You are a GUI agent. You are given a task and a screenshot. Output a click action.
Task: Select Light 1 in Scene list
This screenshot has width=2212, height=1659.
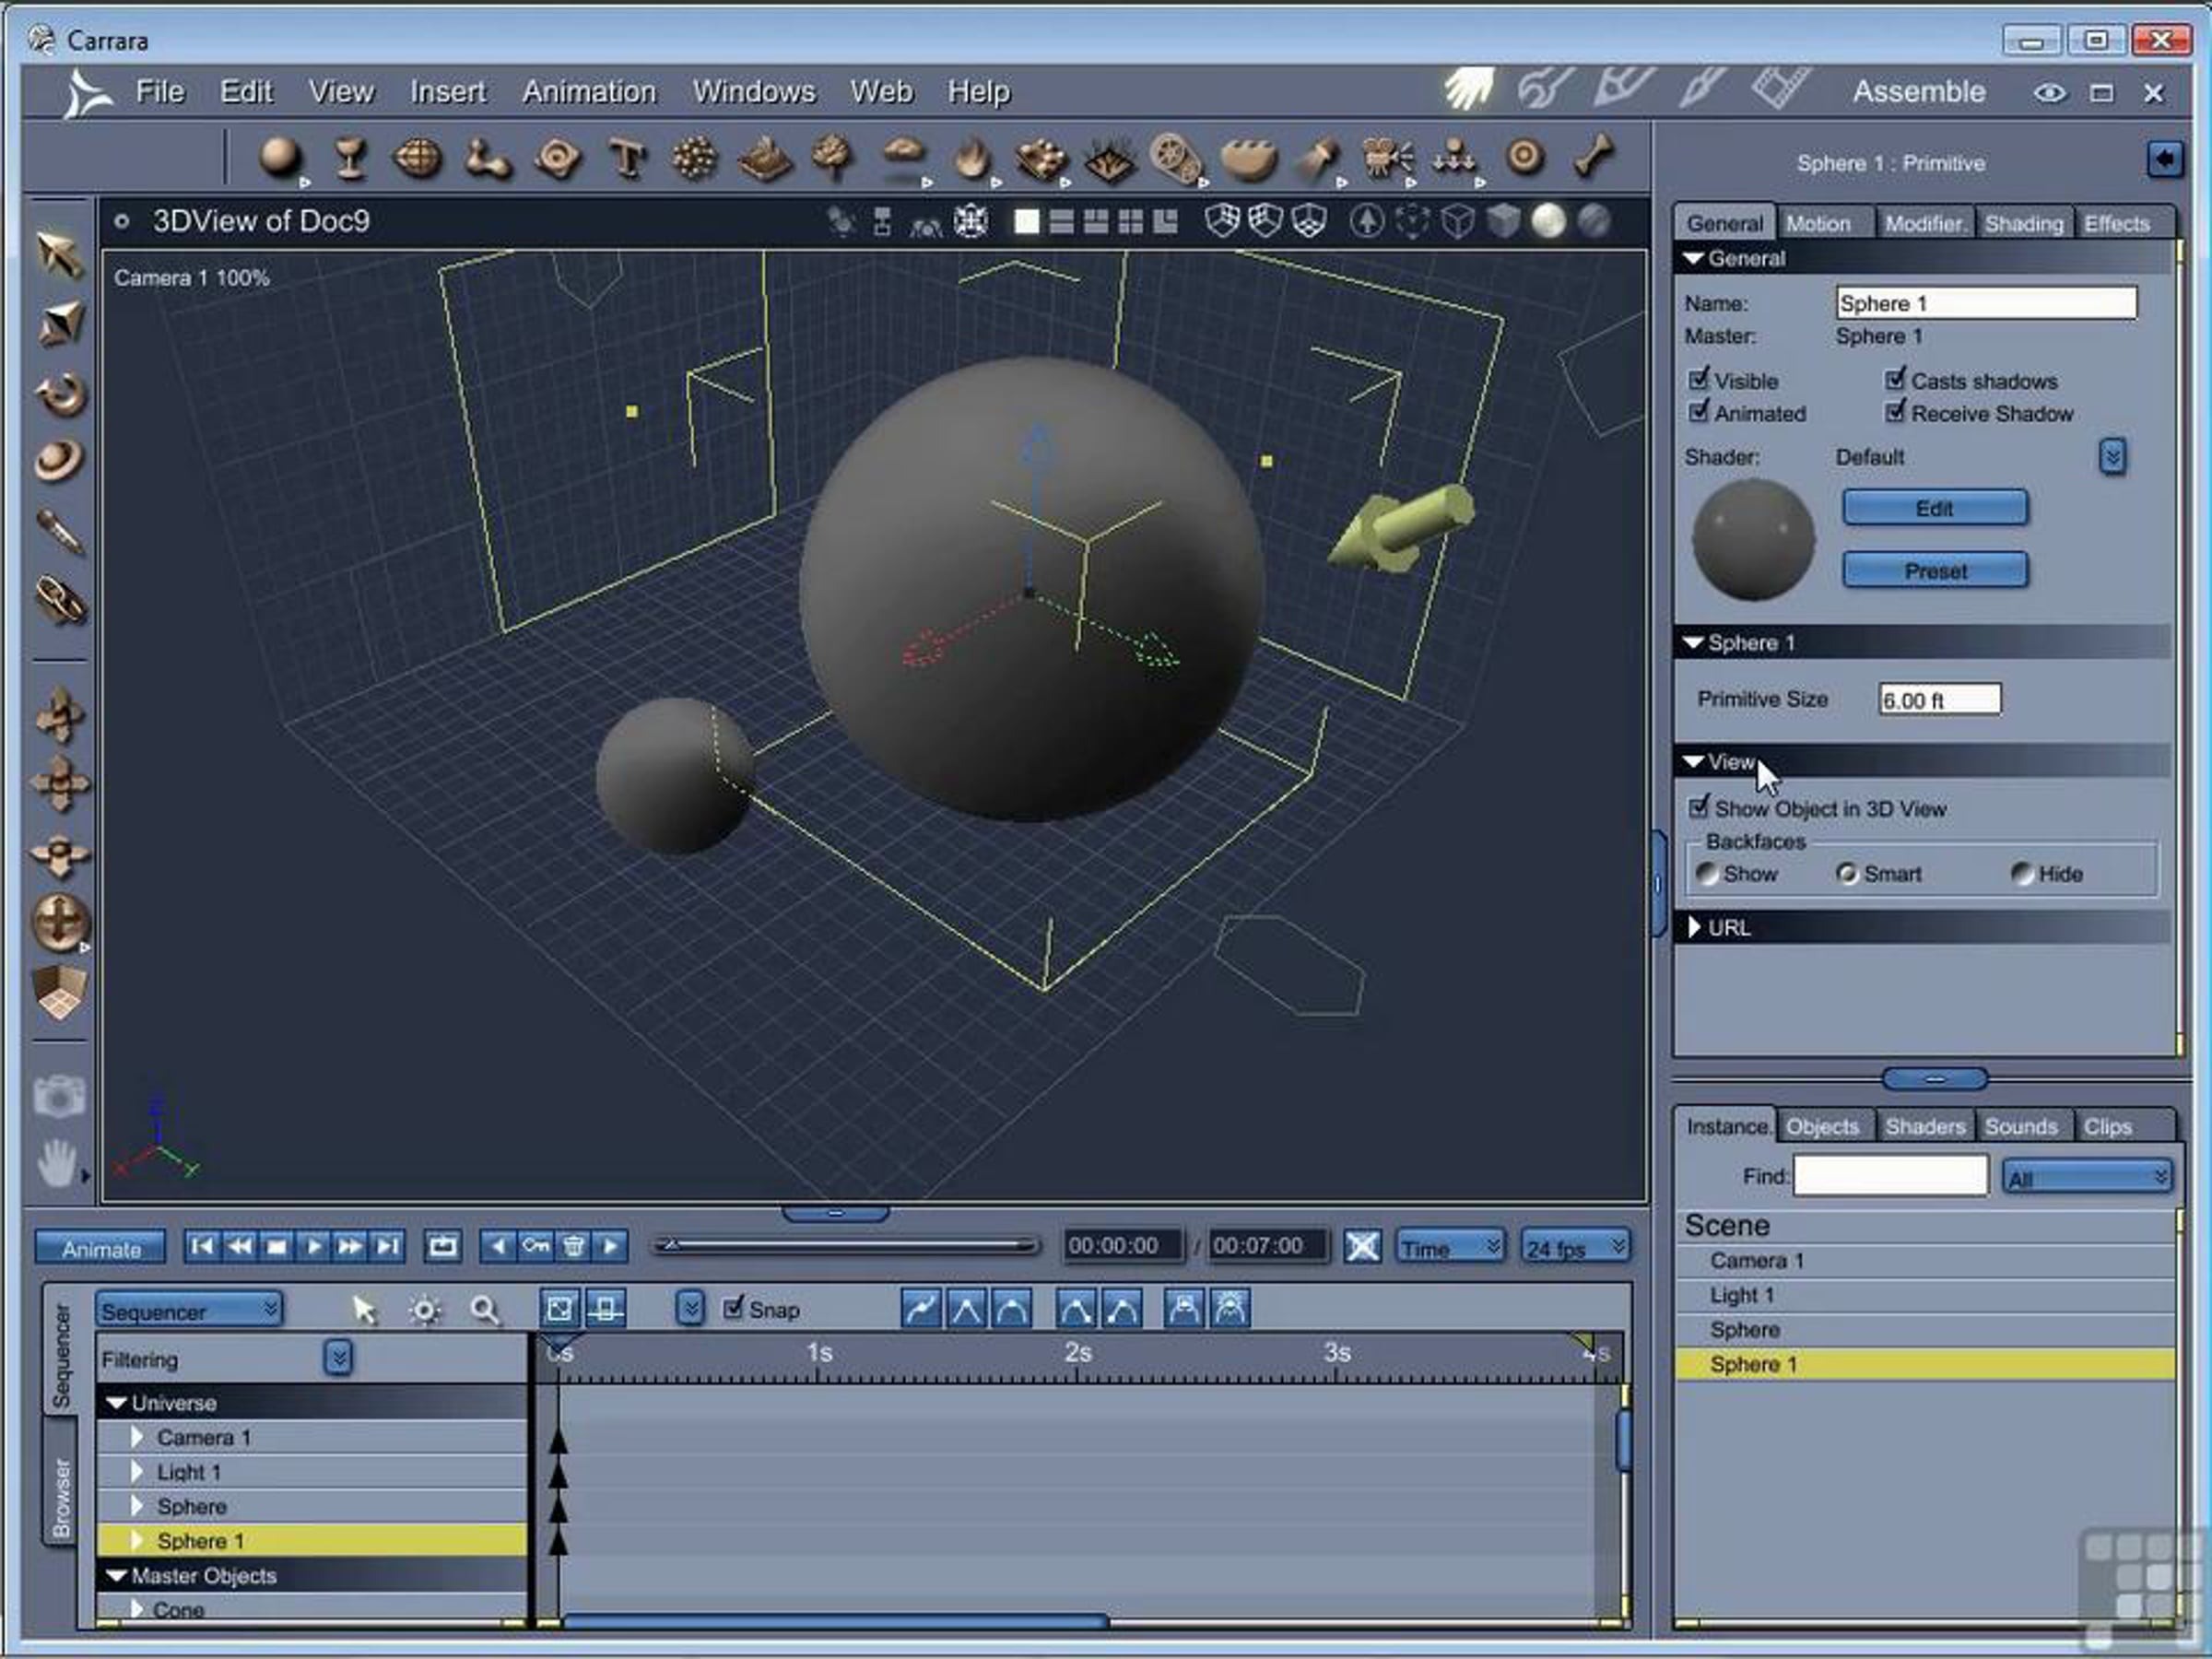(x=1924, y=1295)
